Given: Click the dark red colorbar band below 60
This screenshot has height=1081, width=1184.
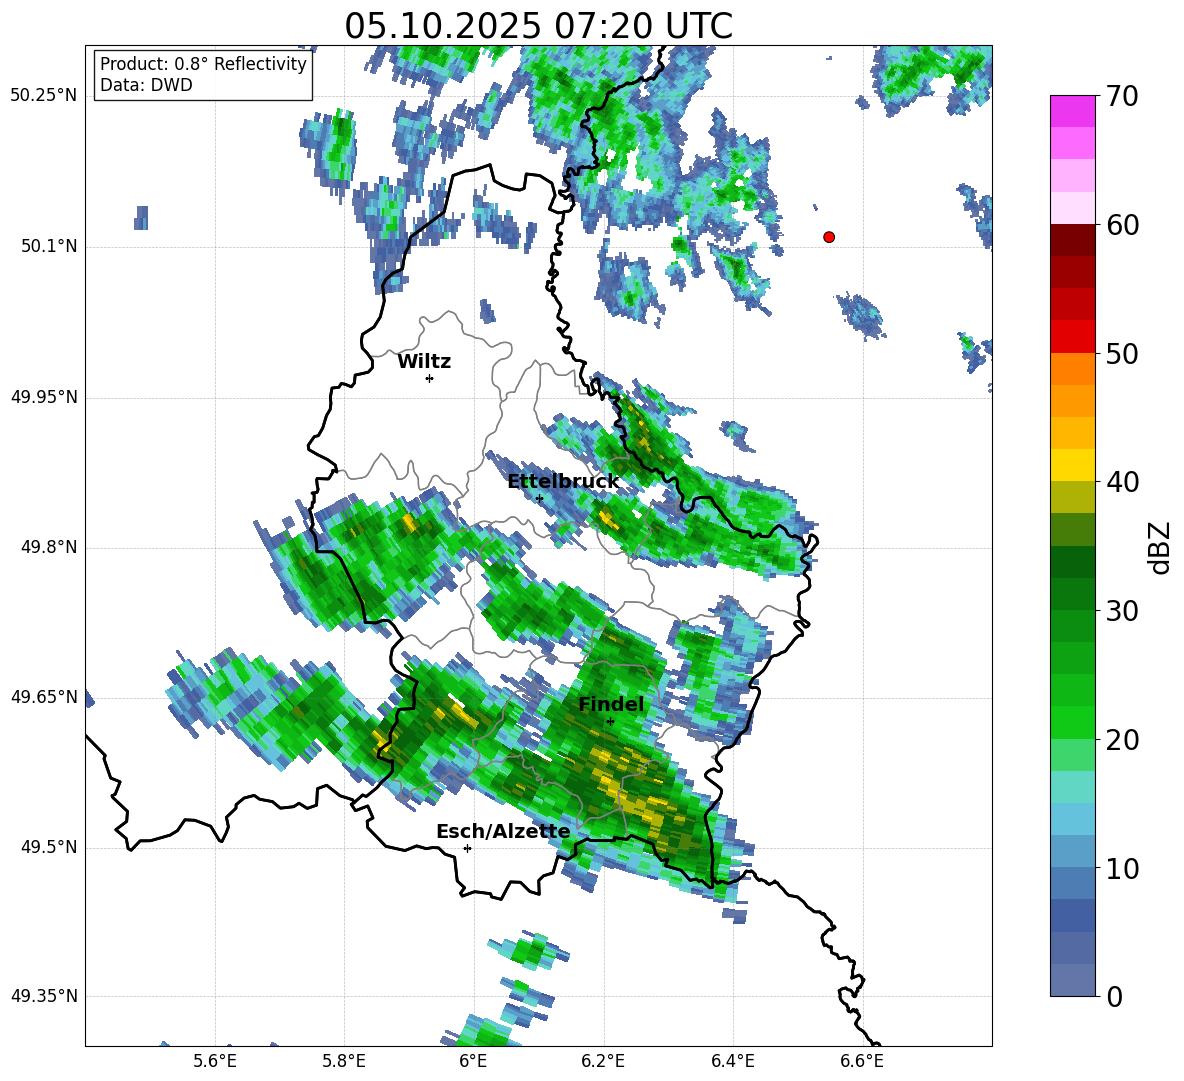Looking at the screenshot, I should pyautogui.click(x=1072, y=240).
